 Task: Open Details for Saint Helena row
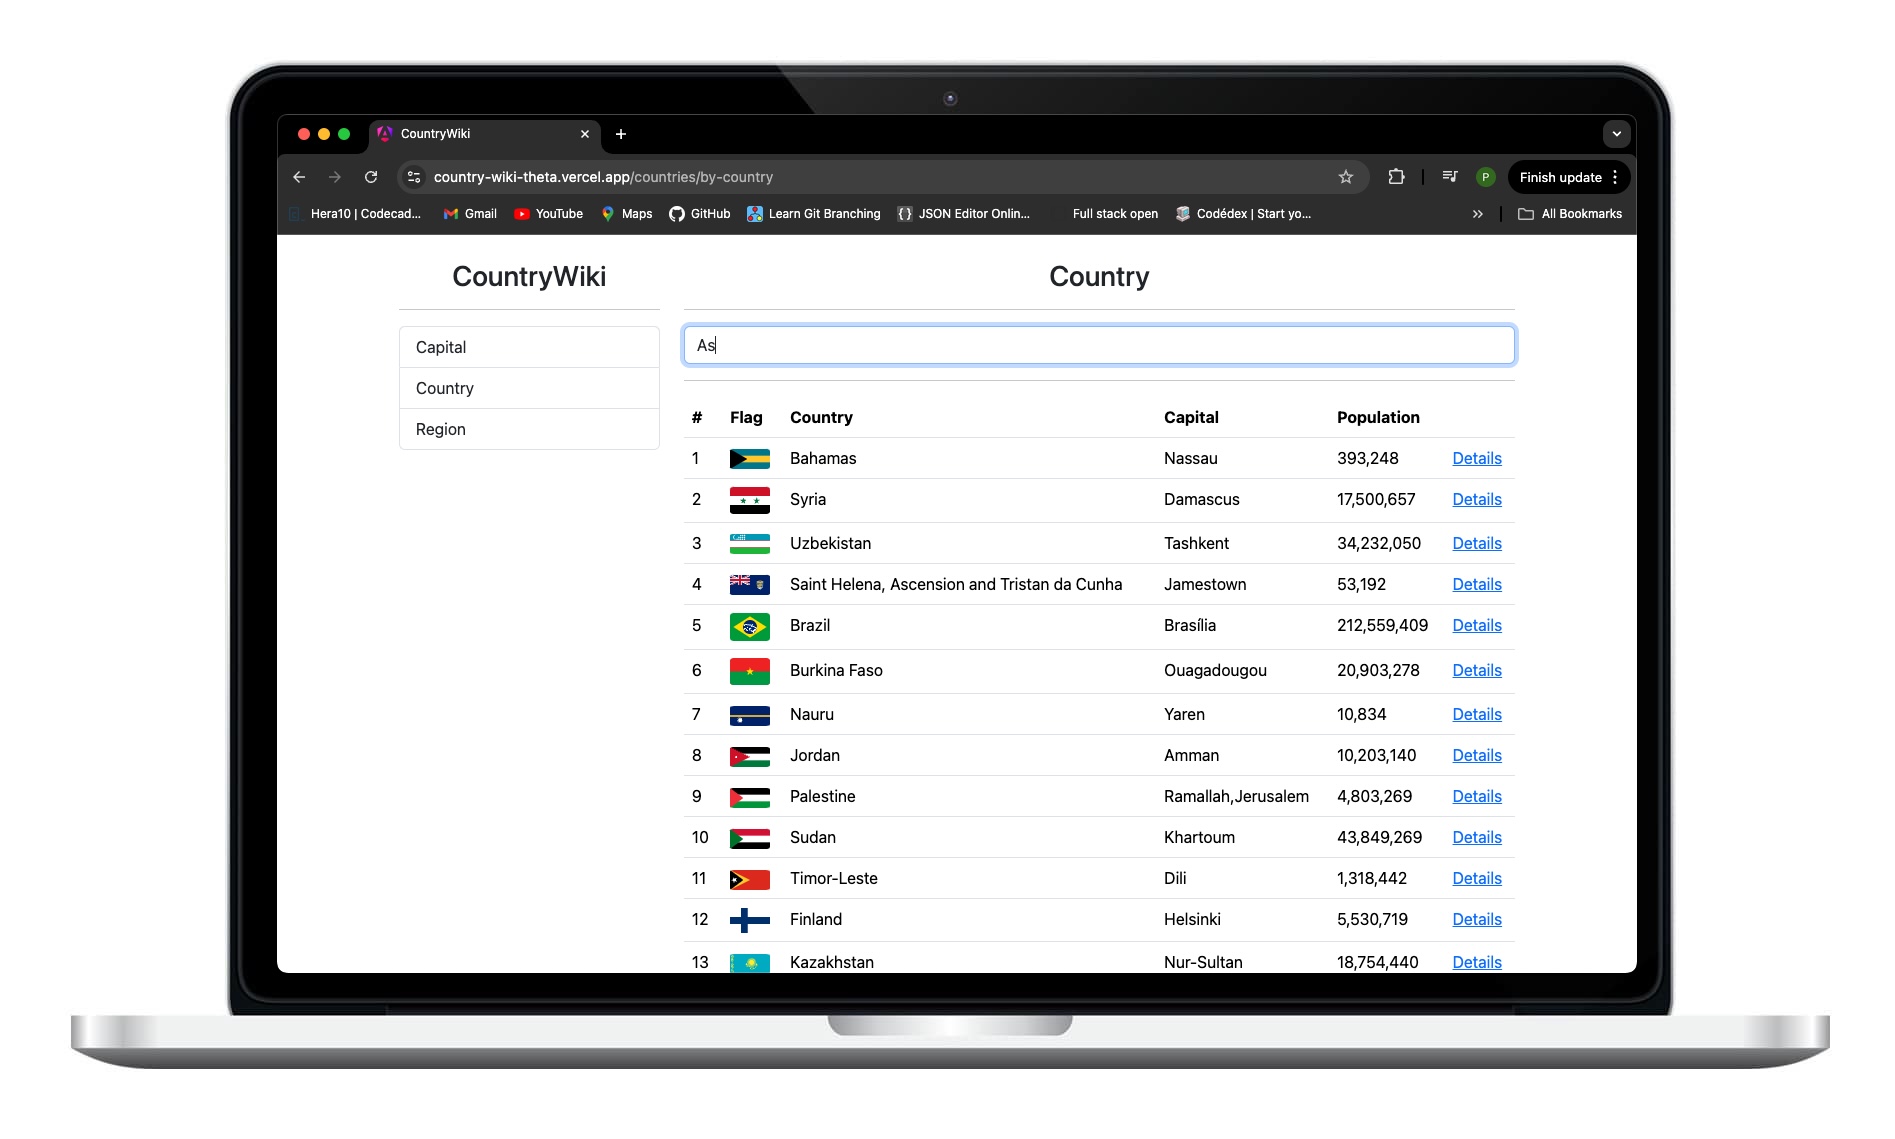point(1477,584)
